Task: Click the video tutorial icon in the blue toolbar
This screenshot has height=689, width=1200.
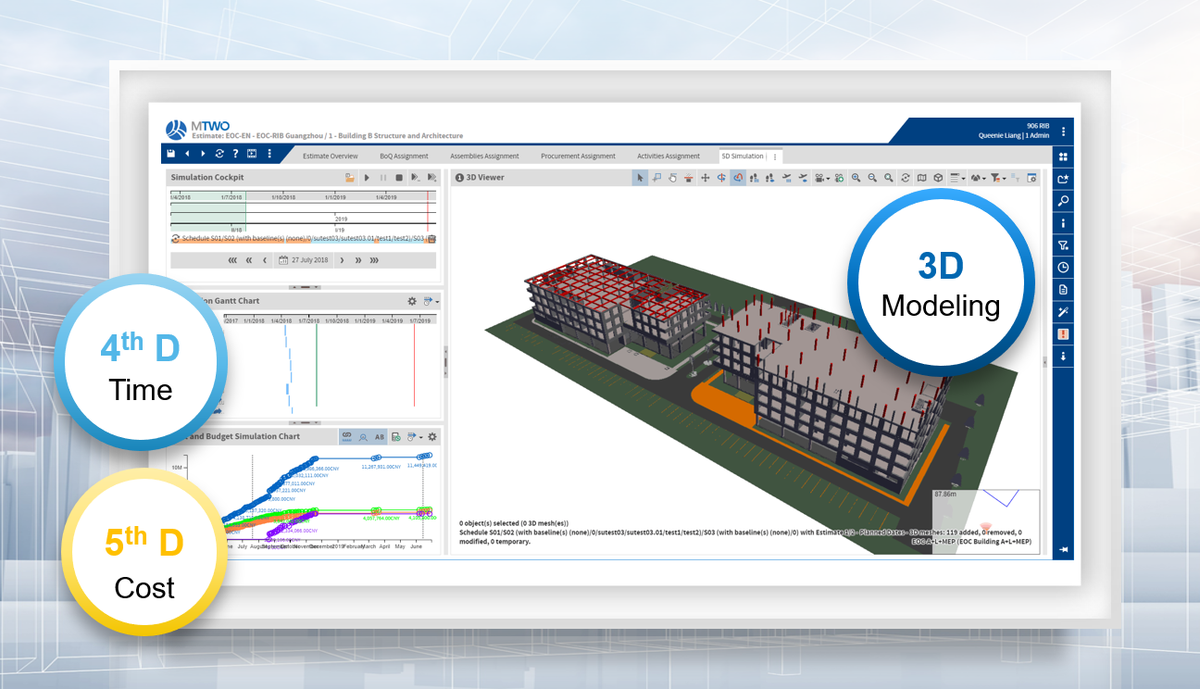Action: [x=252, y=153]
